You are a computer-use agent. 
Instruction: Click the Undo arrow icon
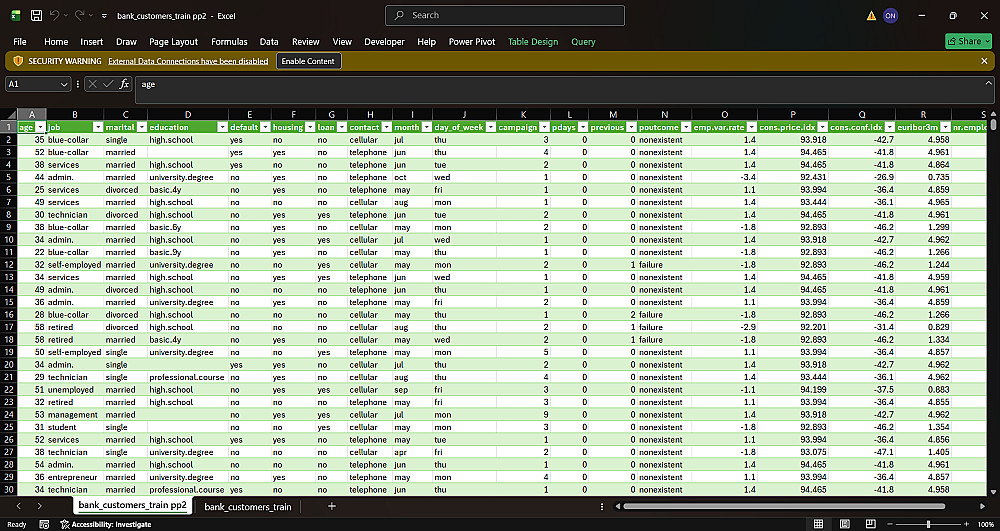pos(55,15)
